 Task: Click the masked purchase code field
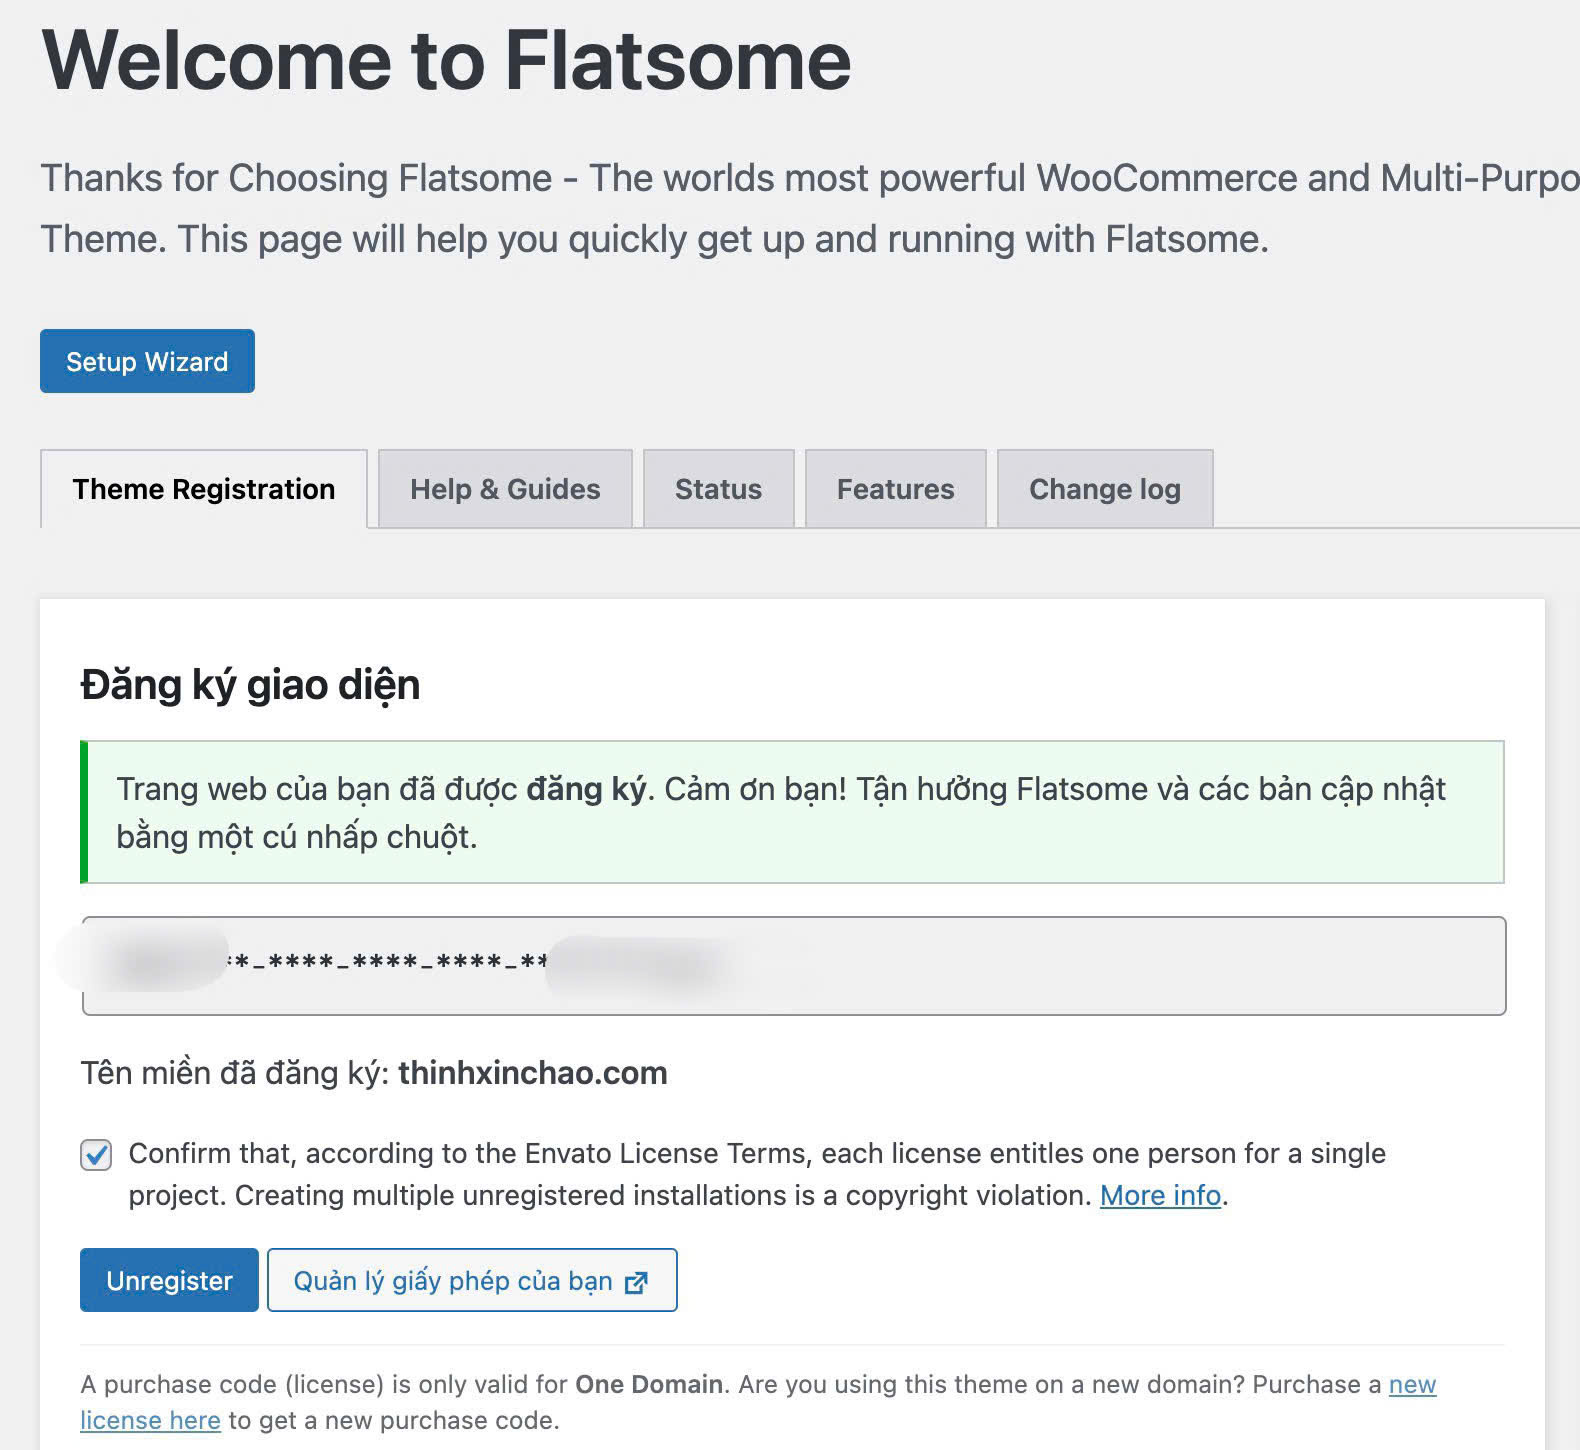[x=793, y=966]
